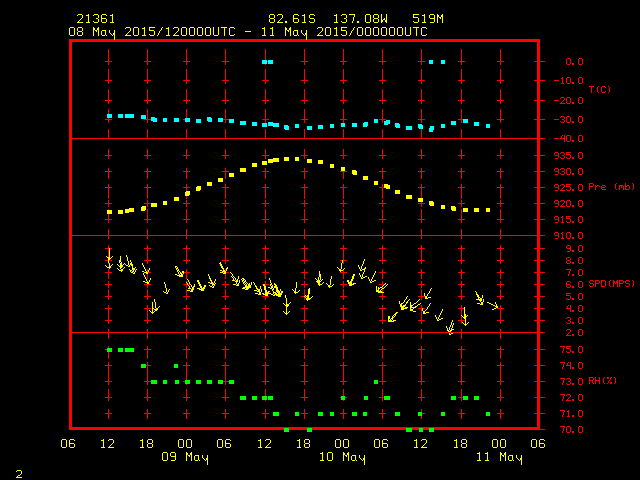The image size is (640, 480).
Task: Click the RH(%) humidity axis title
Action: pos(602,381)
